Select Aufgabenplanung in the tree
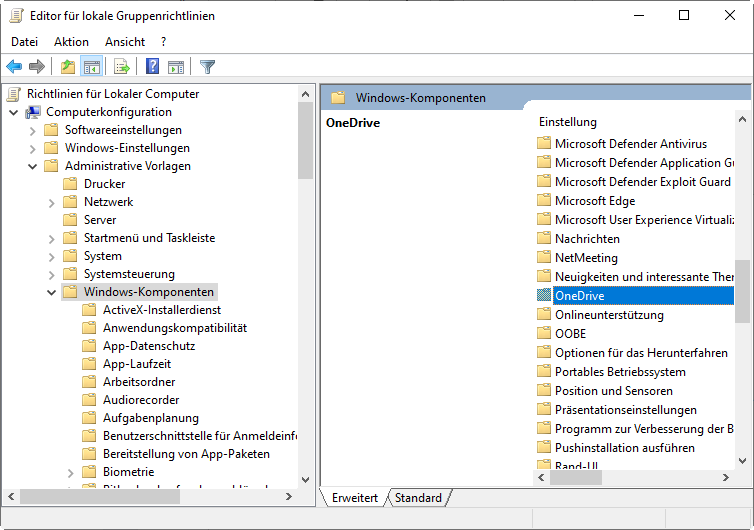754x530 pixels. (151, 418)
